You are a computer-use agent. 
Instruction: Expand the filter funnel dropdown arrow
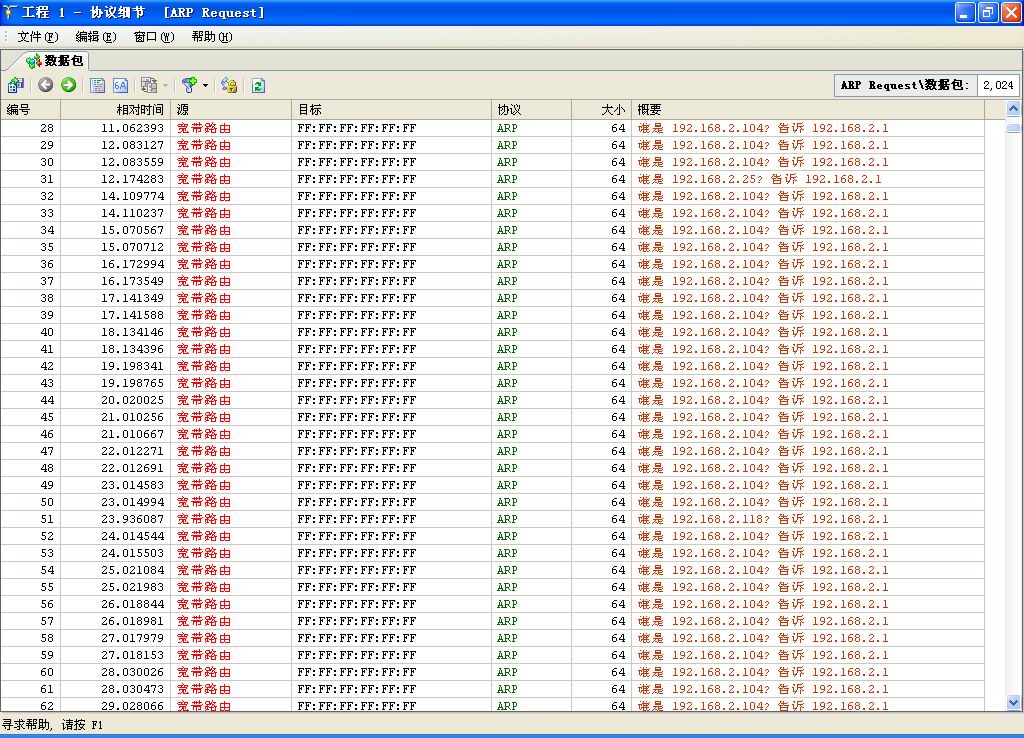(205, 86)
